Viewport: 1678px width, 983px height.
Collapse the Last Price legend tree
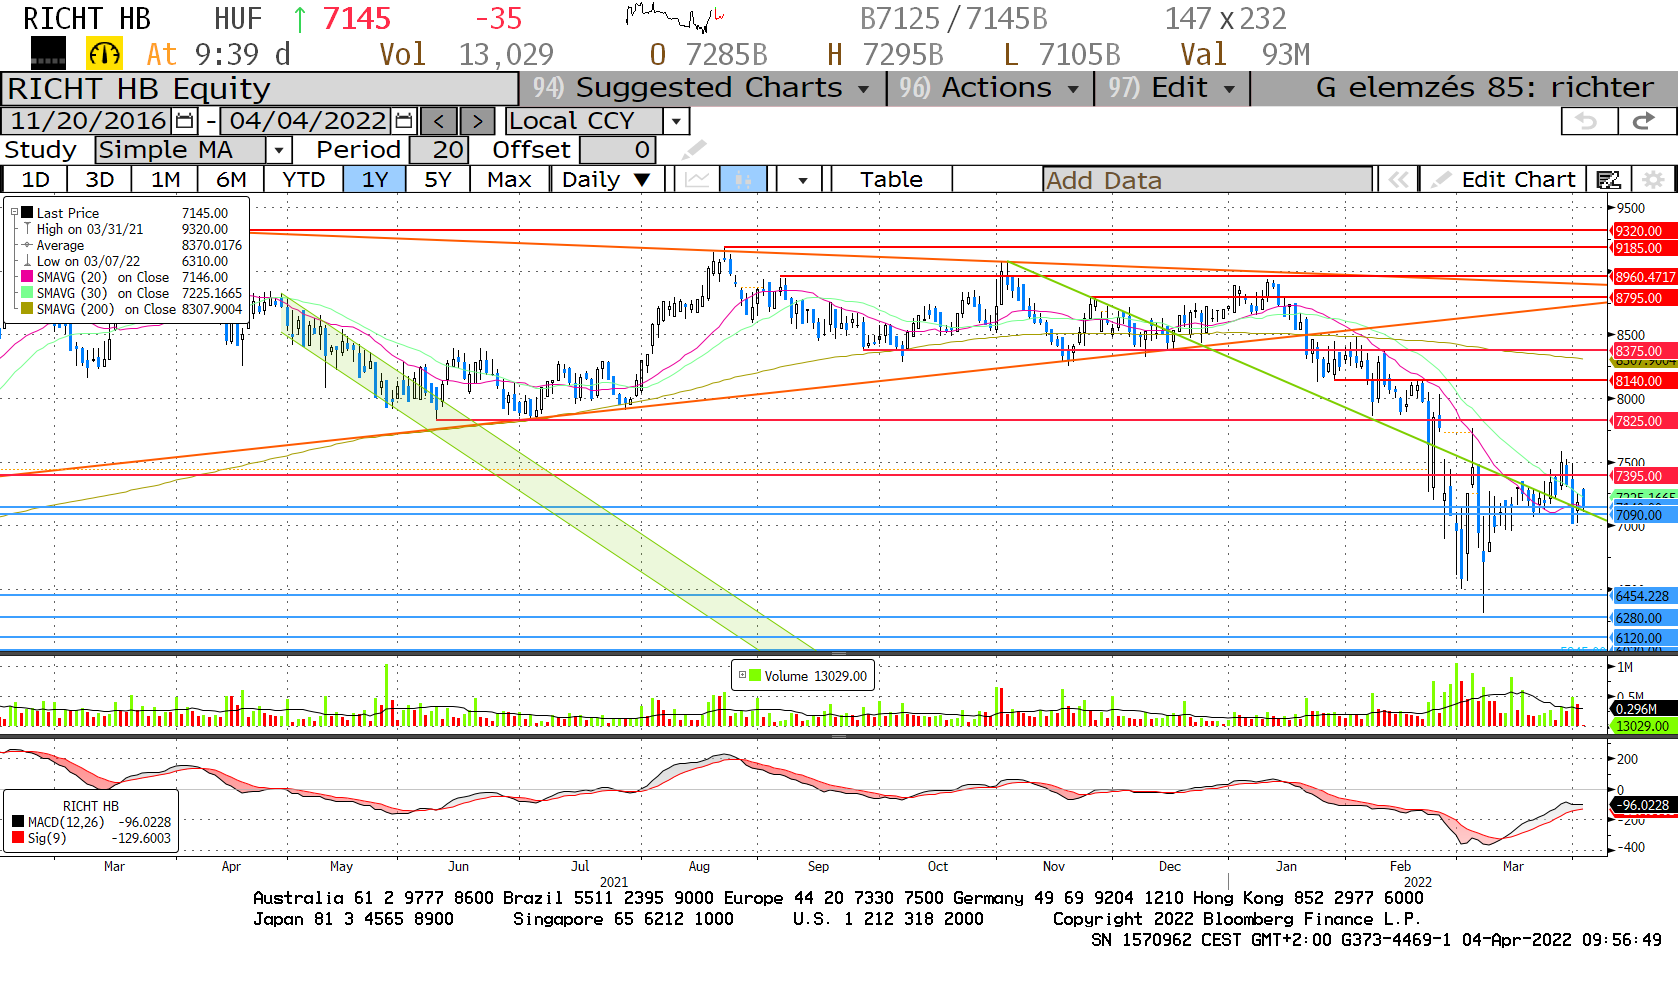click(x=14, y=212)
